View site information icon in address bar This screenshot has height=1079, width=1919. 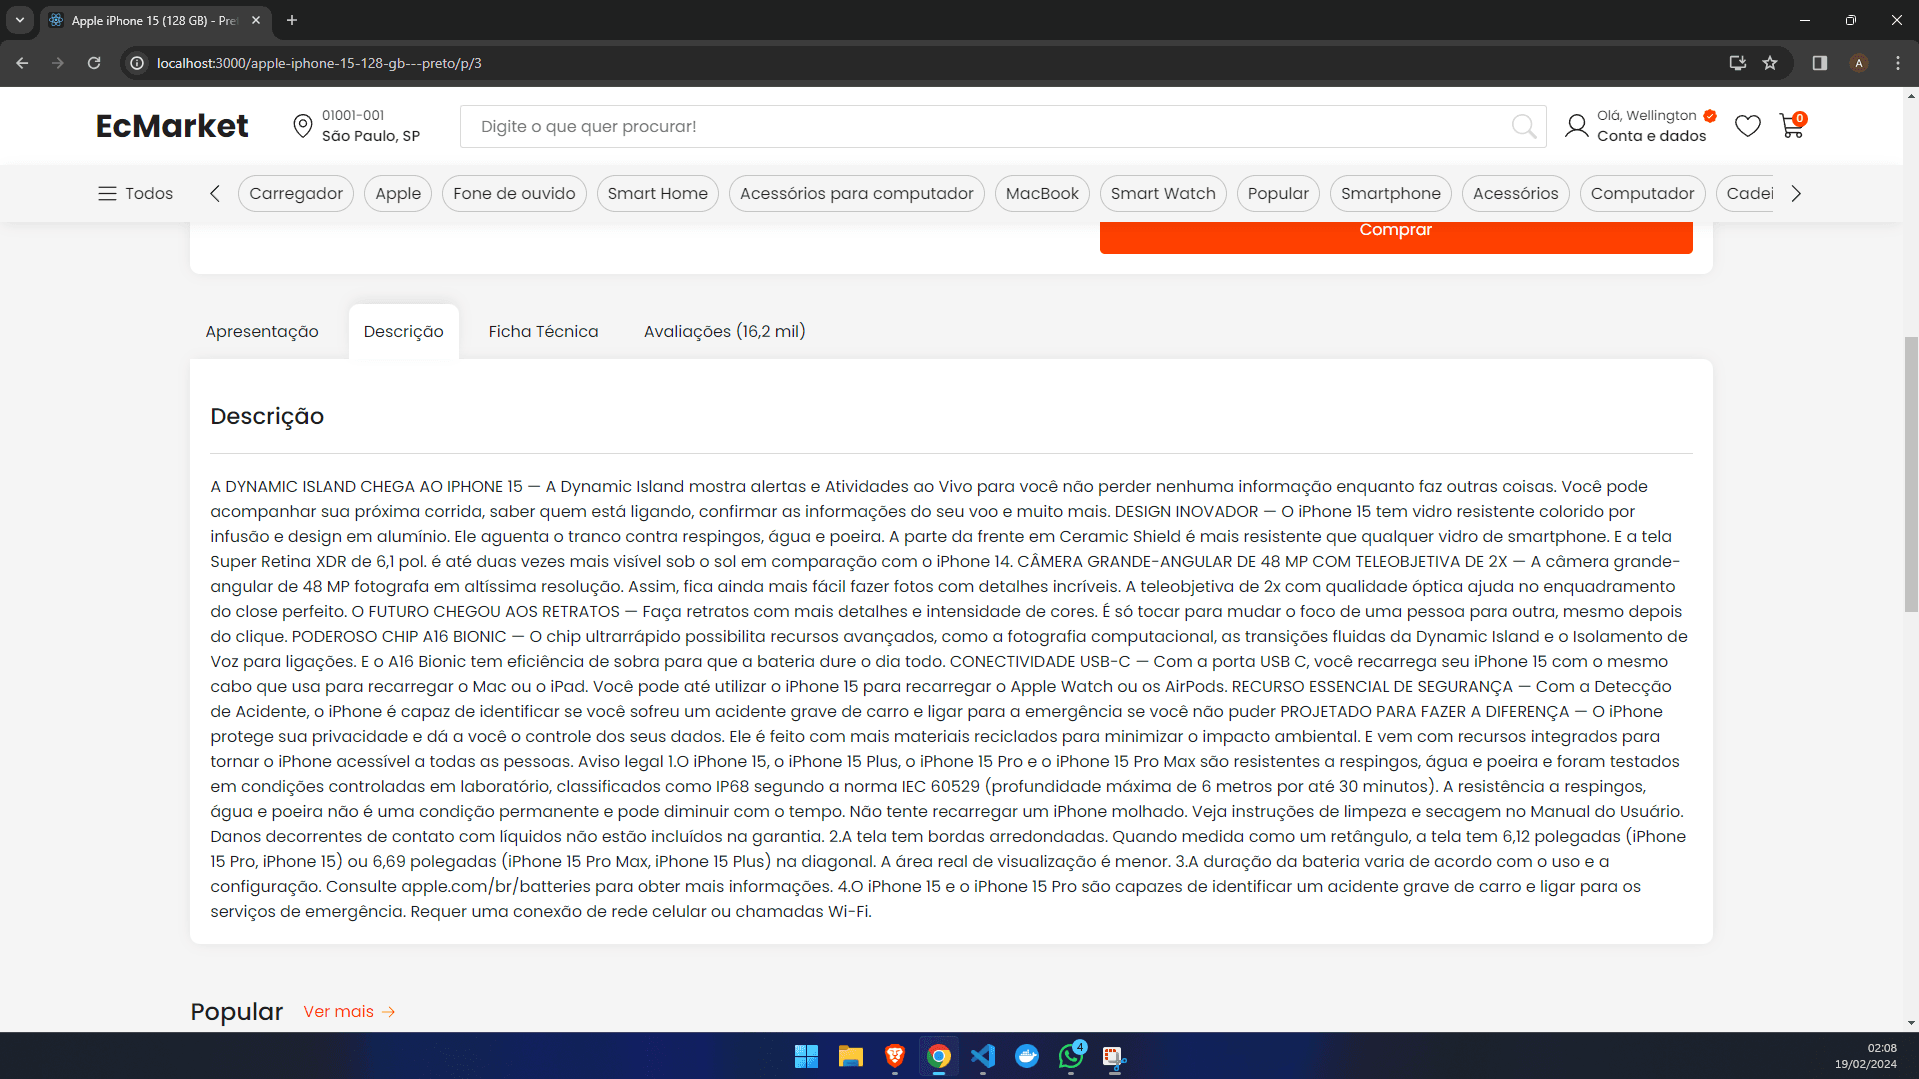click(x=137, y=63)
